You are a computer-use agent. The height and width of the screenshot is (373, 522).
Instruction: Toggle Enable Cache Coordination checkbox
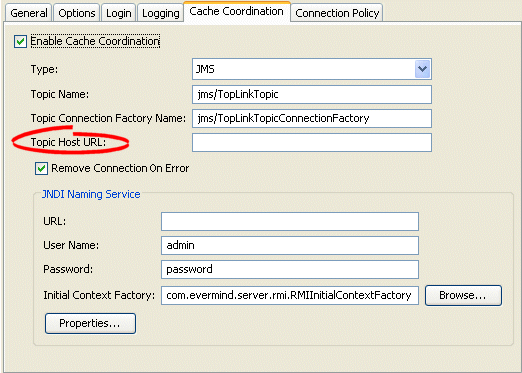coord(20,42)
